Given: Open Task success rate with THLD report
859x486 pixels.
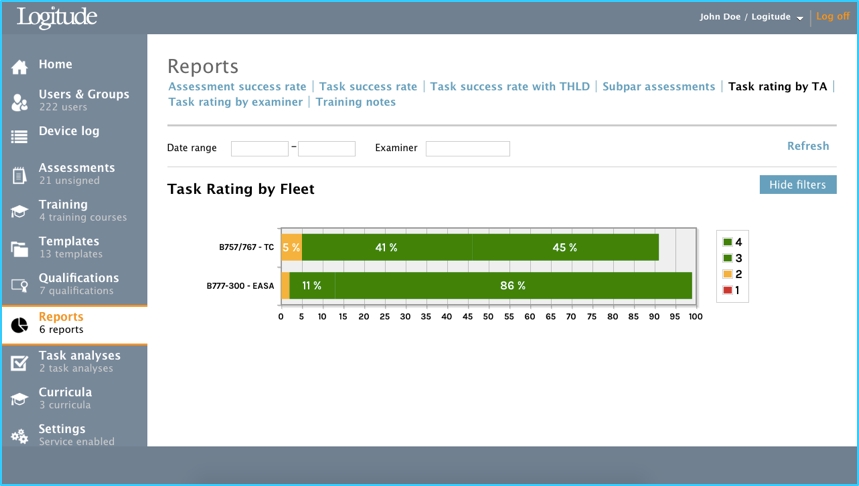Looking at the screenshot, I should point(510,87).
